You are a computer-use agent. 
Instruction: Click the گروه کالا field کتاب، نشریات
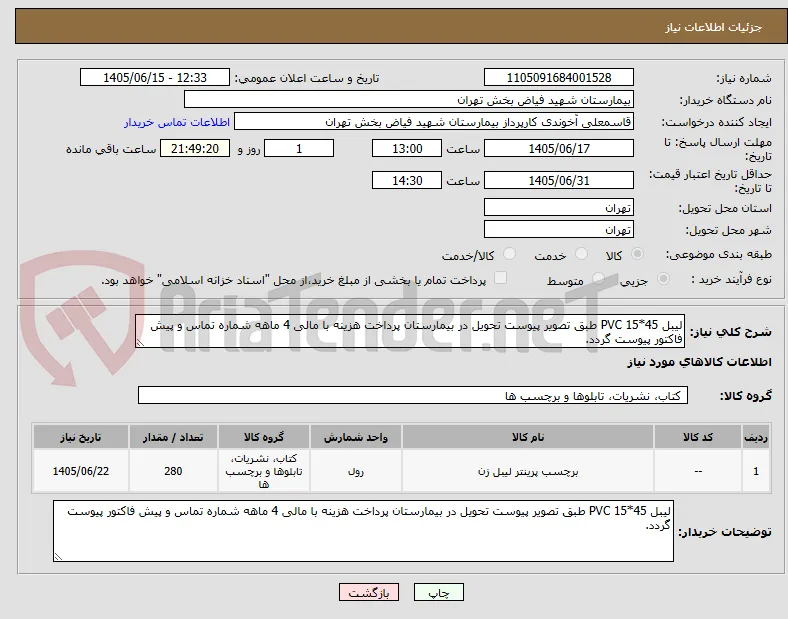[413, 395]
